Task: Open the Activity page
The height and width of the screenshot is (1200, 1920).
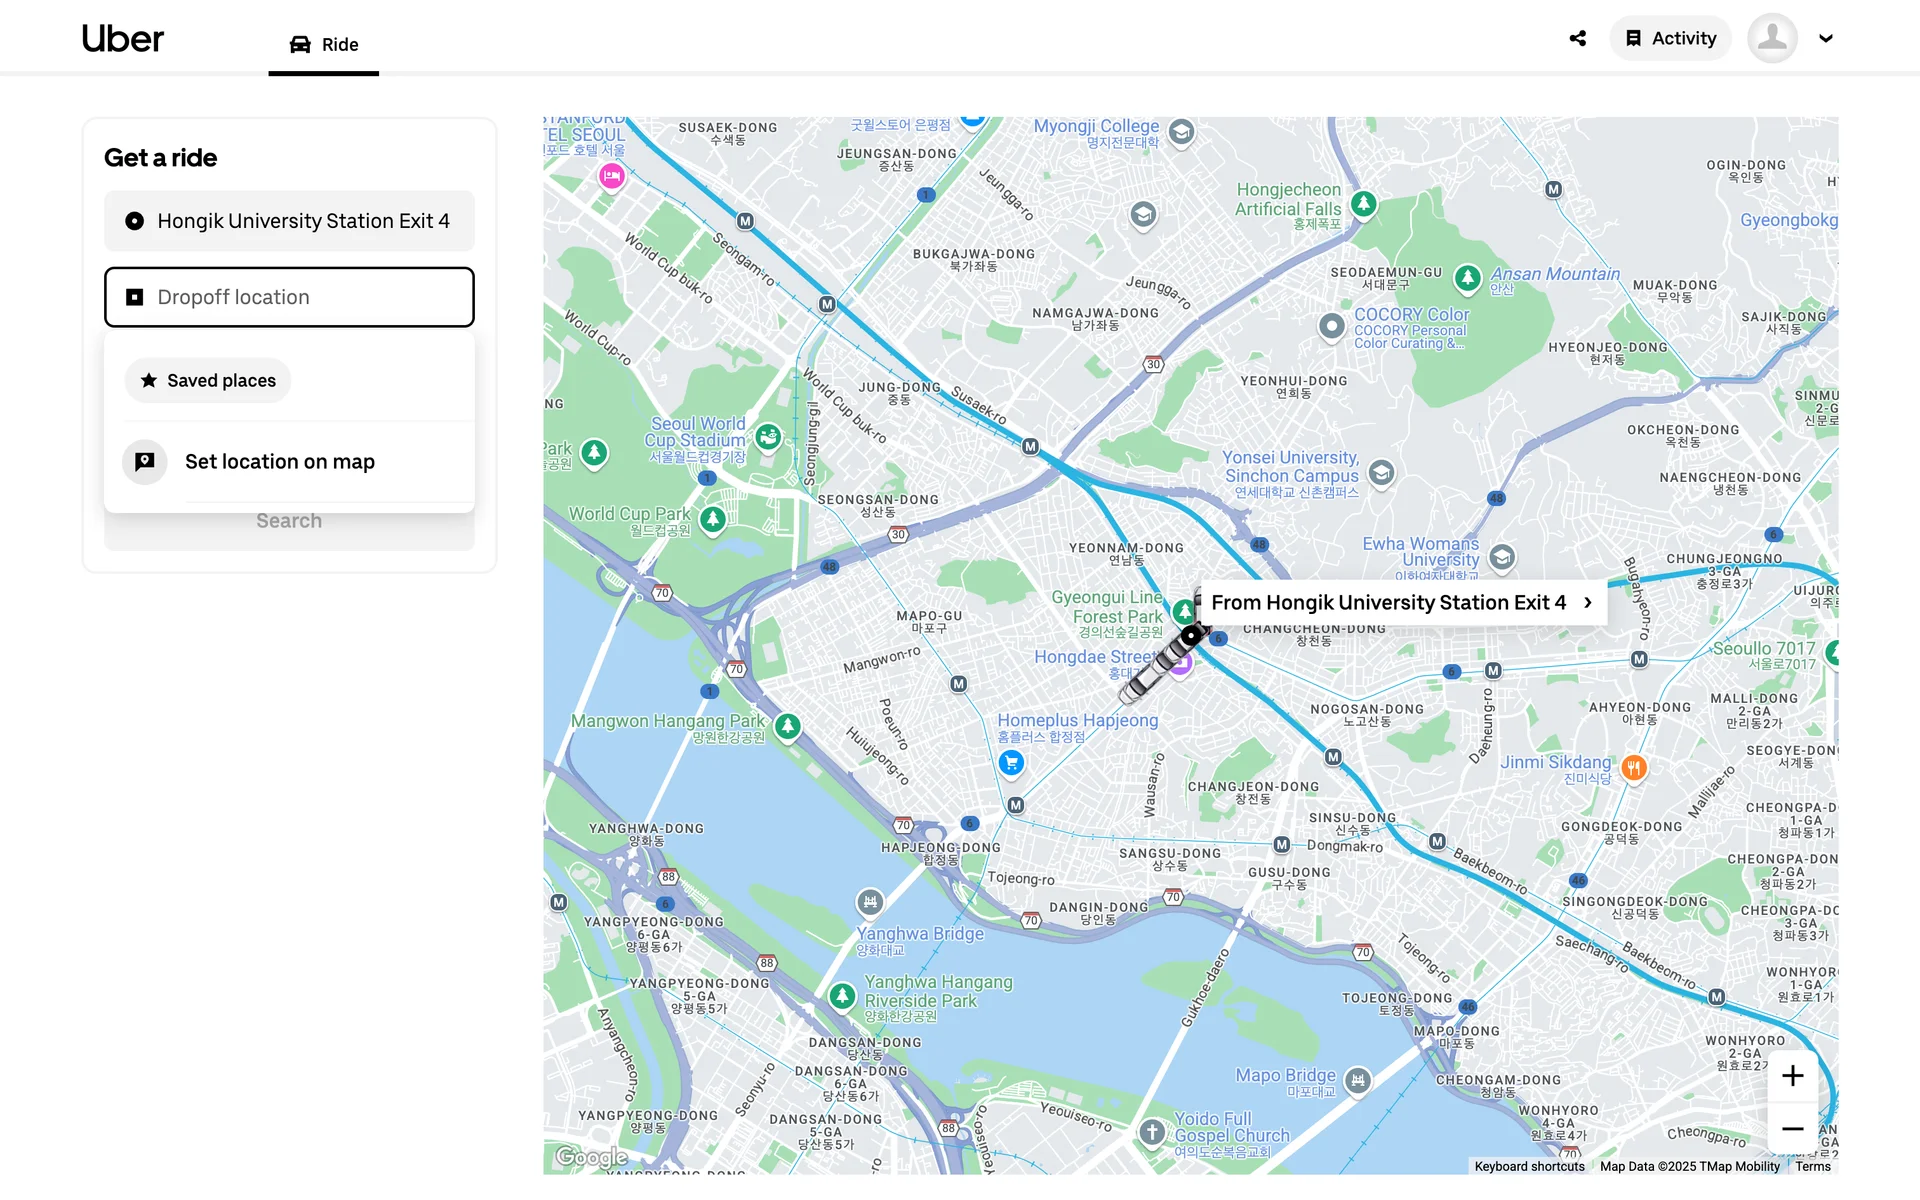Action: point(1670,38)
